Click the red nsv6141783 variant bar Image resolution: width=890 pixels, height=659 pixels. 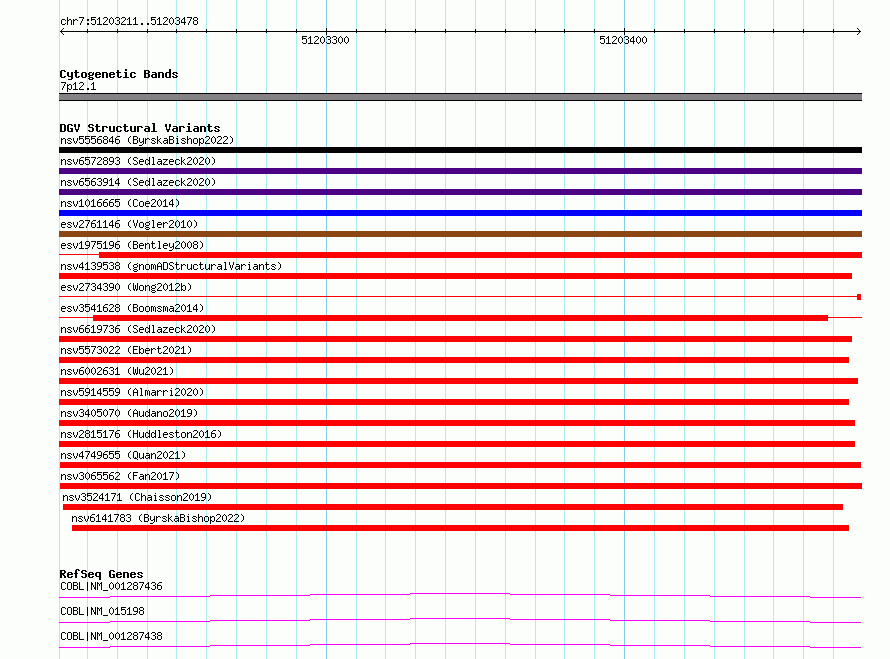[460, 528]
